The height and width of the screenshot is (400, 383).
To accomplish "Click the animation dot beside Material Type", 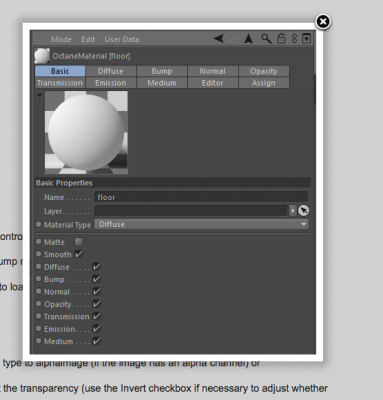I will [x=39, y=224].
